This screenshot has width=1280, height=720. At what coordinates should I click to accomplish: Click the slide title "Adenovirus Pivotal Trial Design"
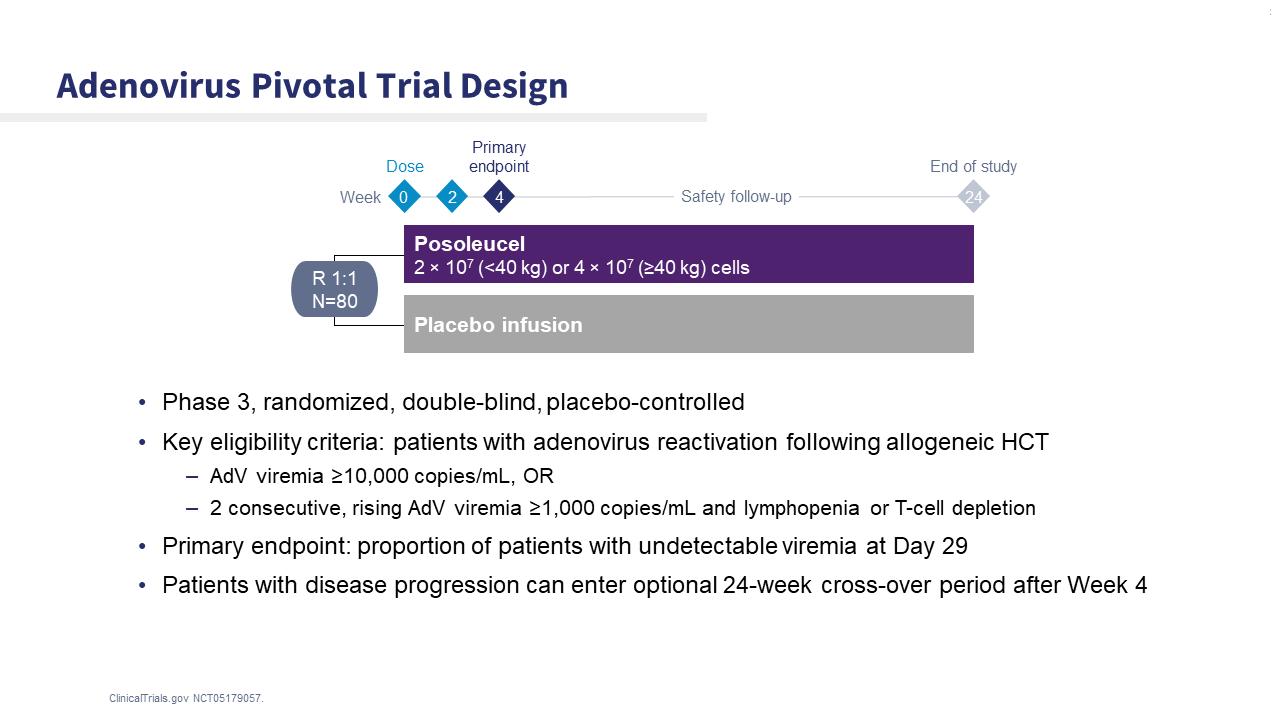point(312,86)
